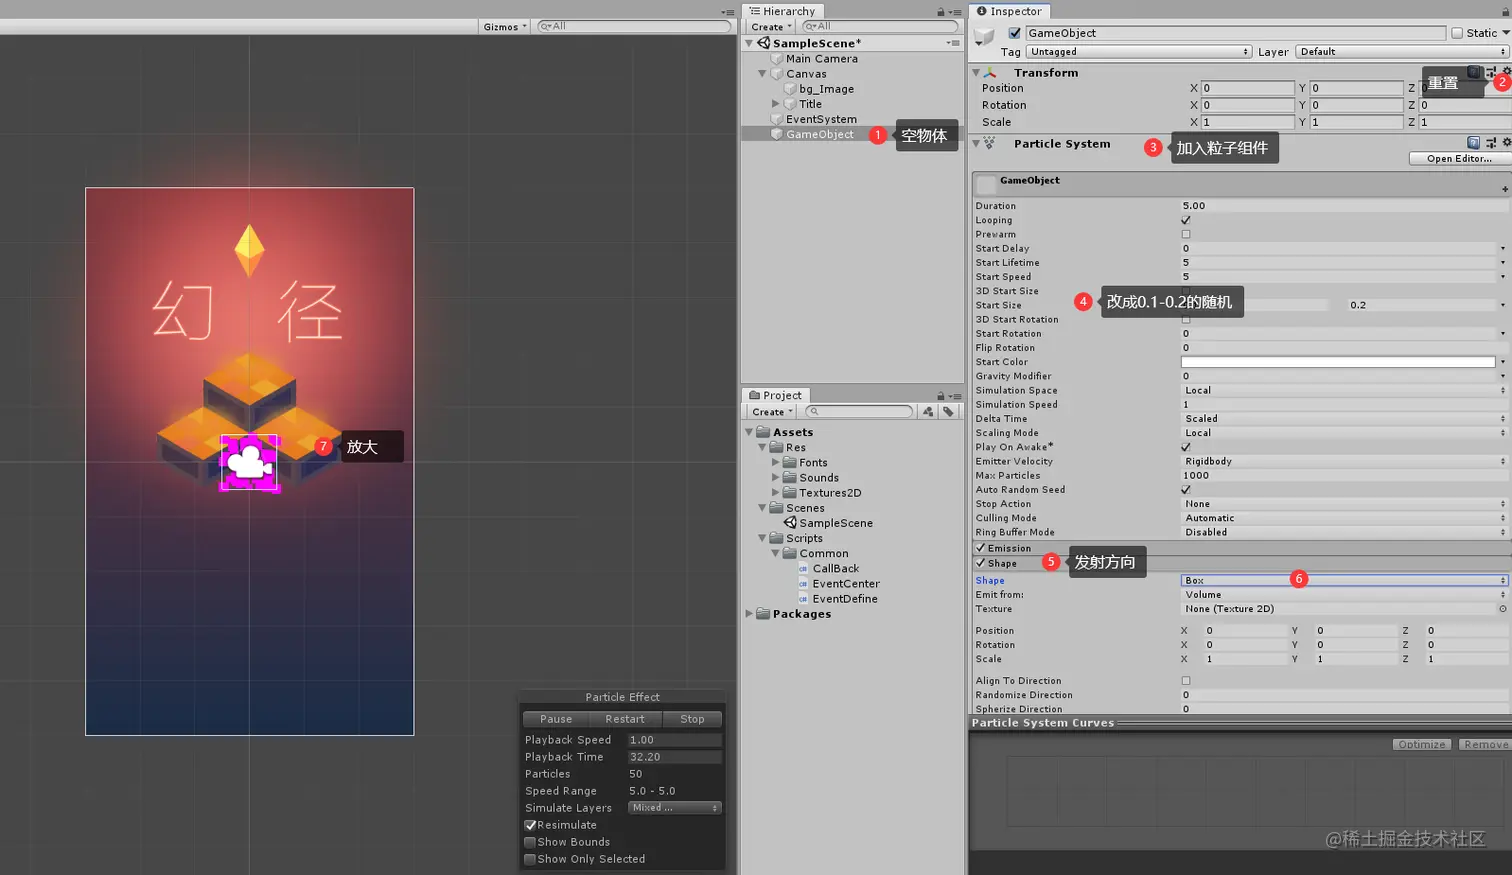
Task: Open the Create menu in Project
Action: [771, 412]
